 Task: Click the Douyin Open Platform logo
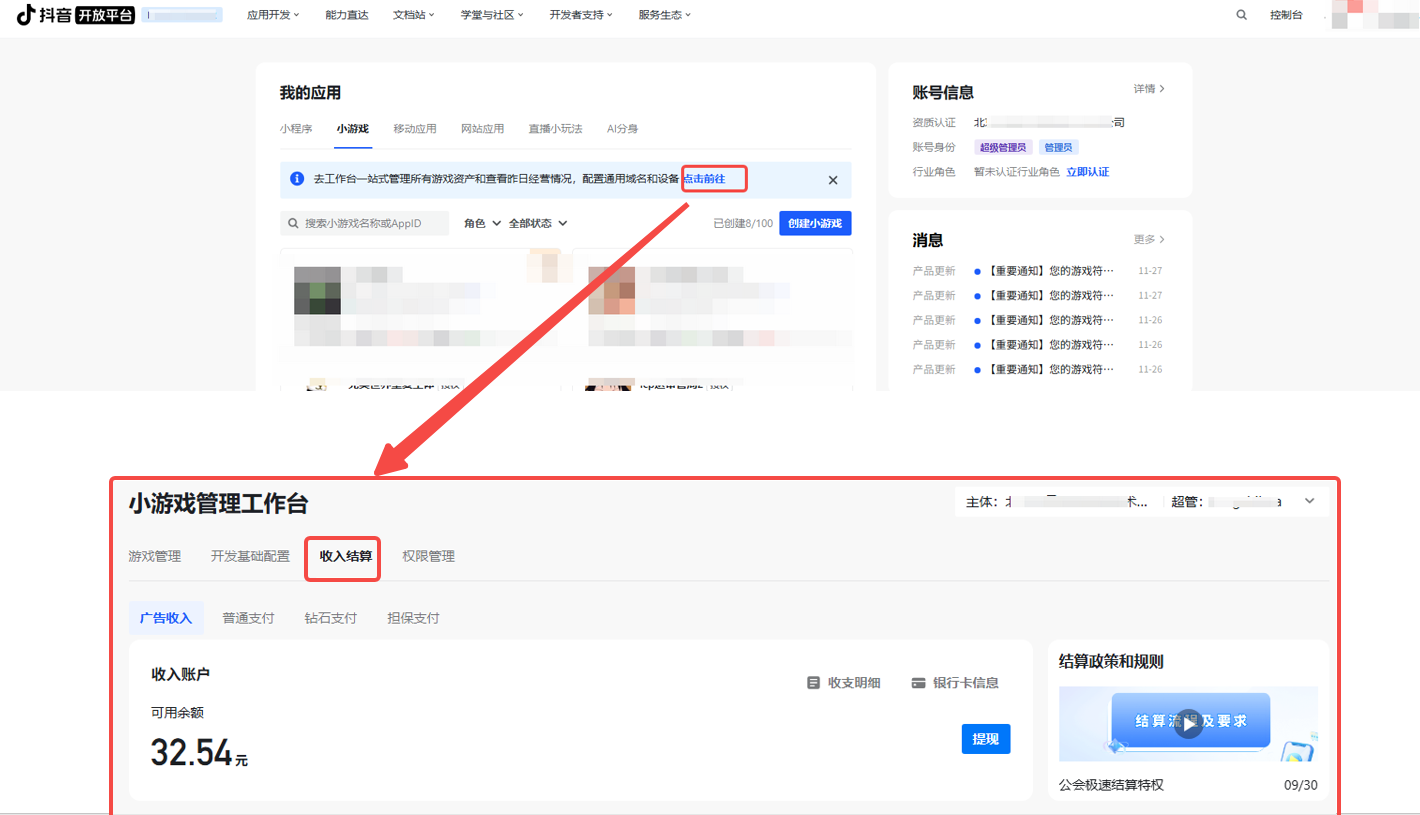coord(75,15)
